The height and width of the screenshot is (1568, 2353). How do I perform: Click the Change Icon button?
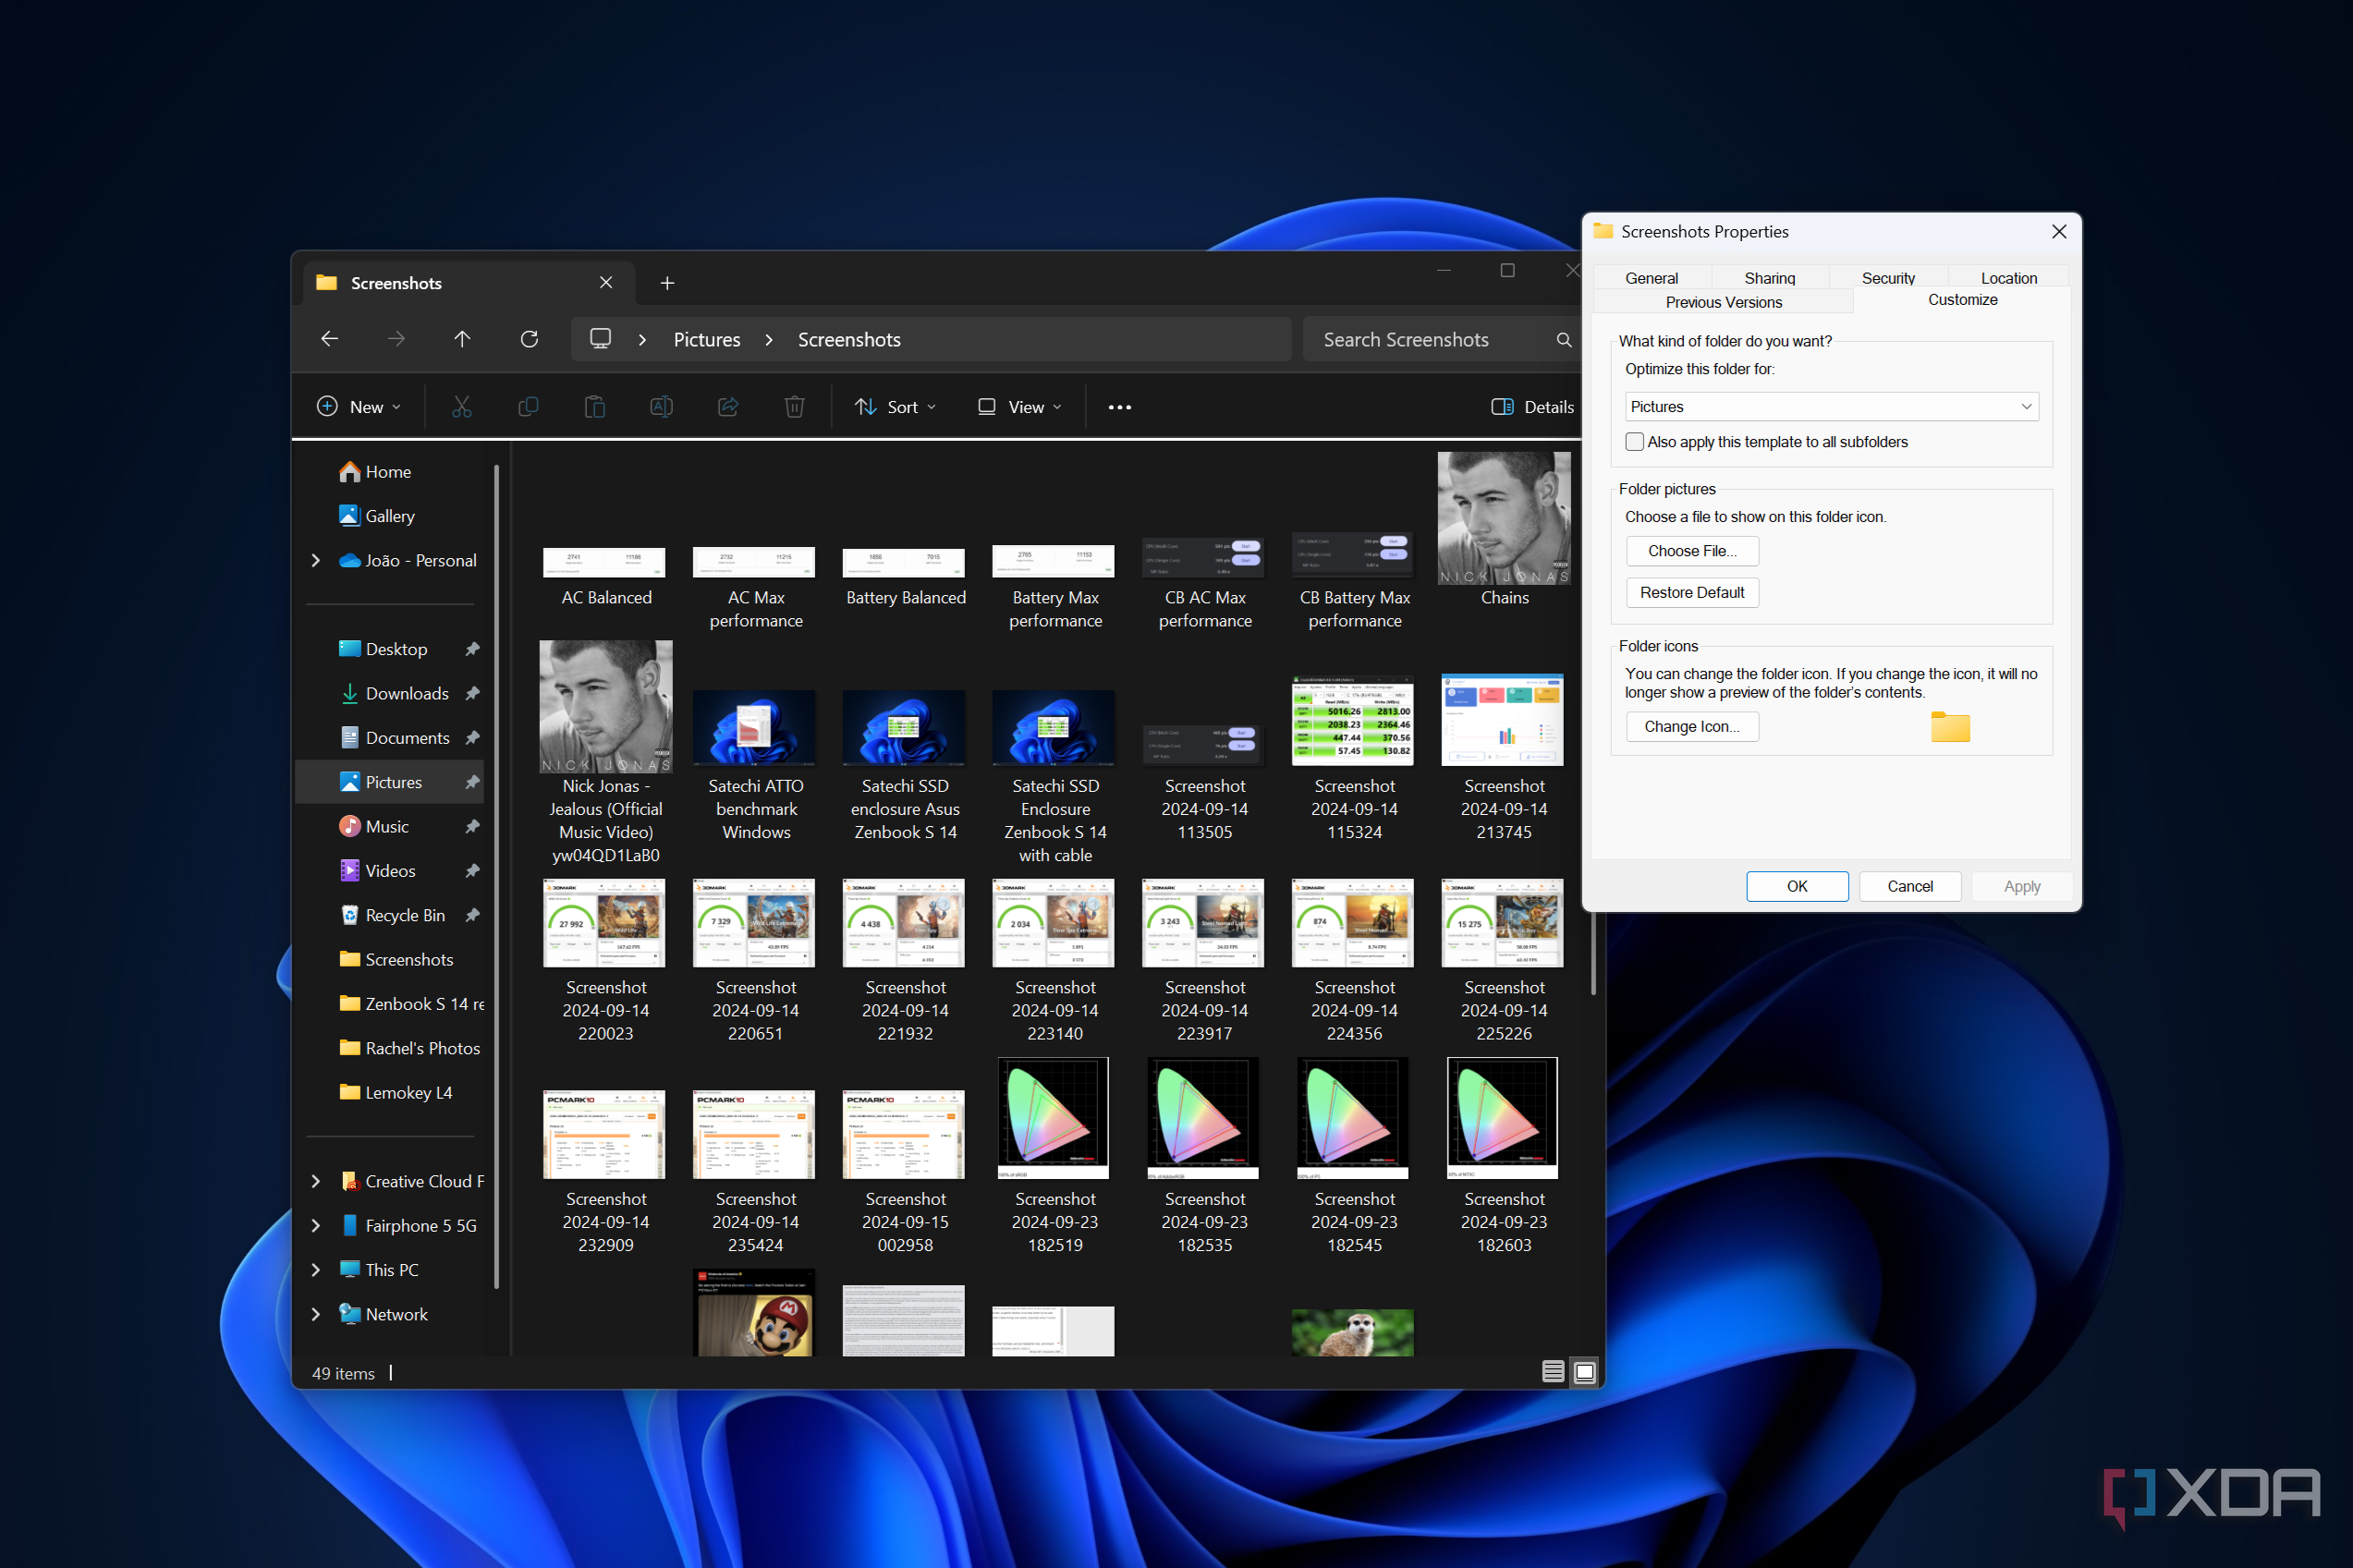point(1691,727)
